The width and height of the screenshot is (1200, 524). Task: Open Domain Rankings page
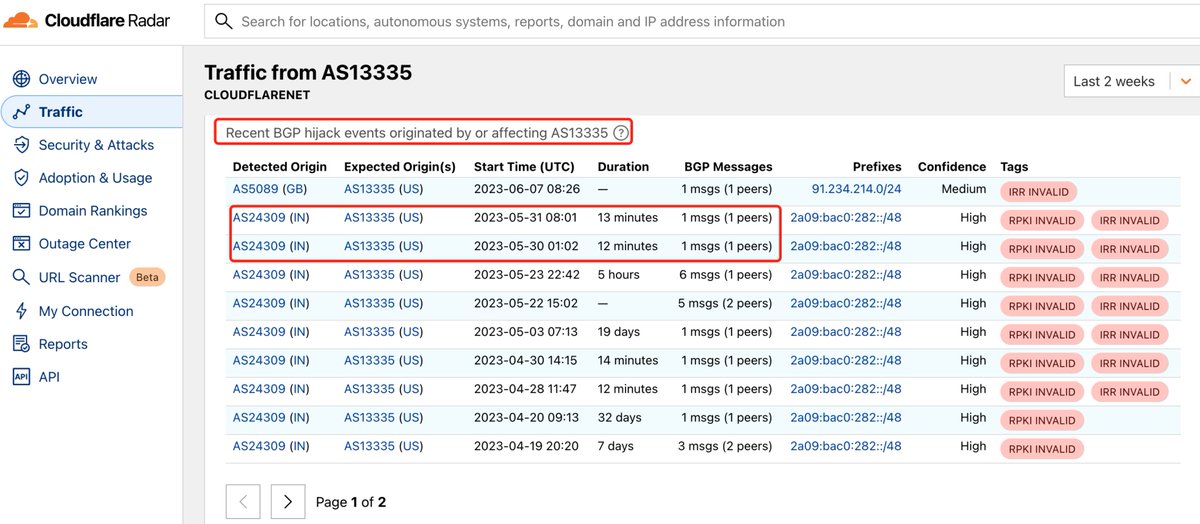coord(91,211)
